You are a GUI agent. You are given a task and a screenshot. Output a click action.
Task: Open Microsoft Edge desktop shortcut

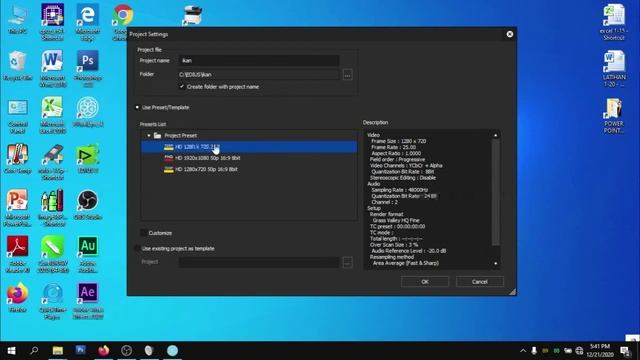(88, 21)
